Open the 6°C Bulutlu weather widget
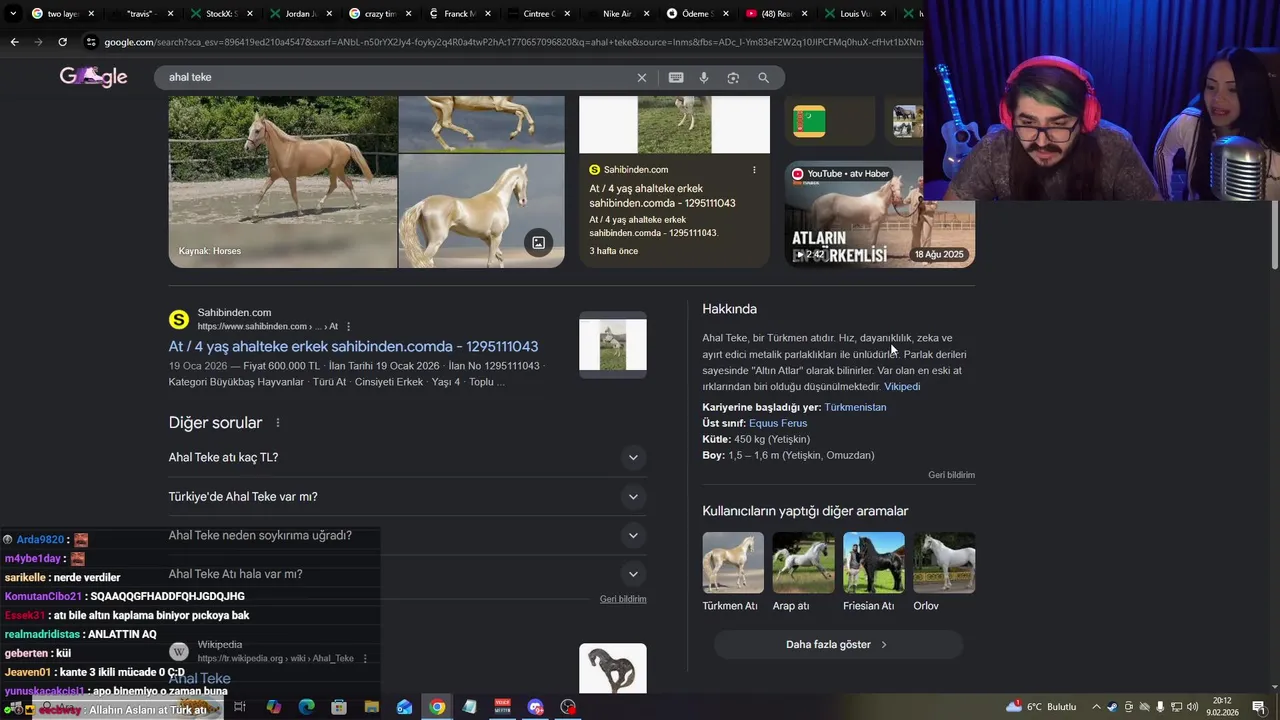1280x720 pixels. [x=1041, y=707]
